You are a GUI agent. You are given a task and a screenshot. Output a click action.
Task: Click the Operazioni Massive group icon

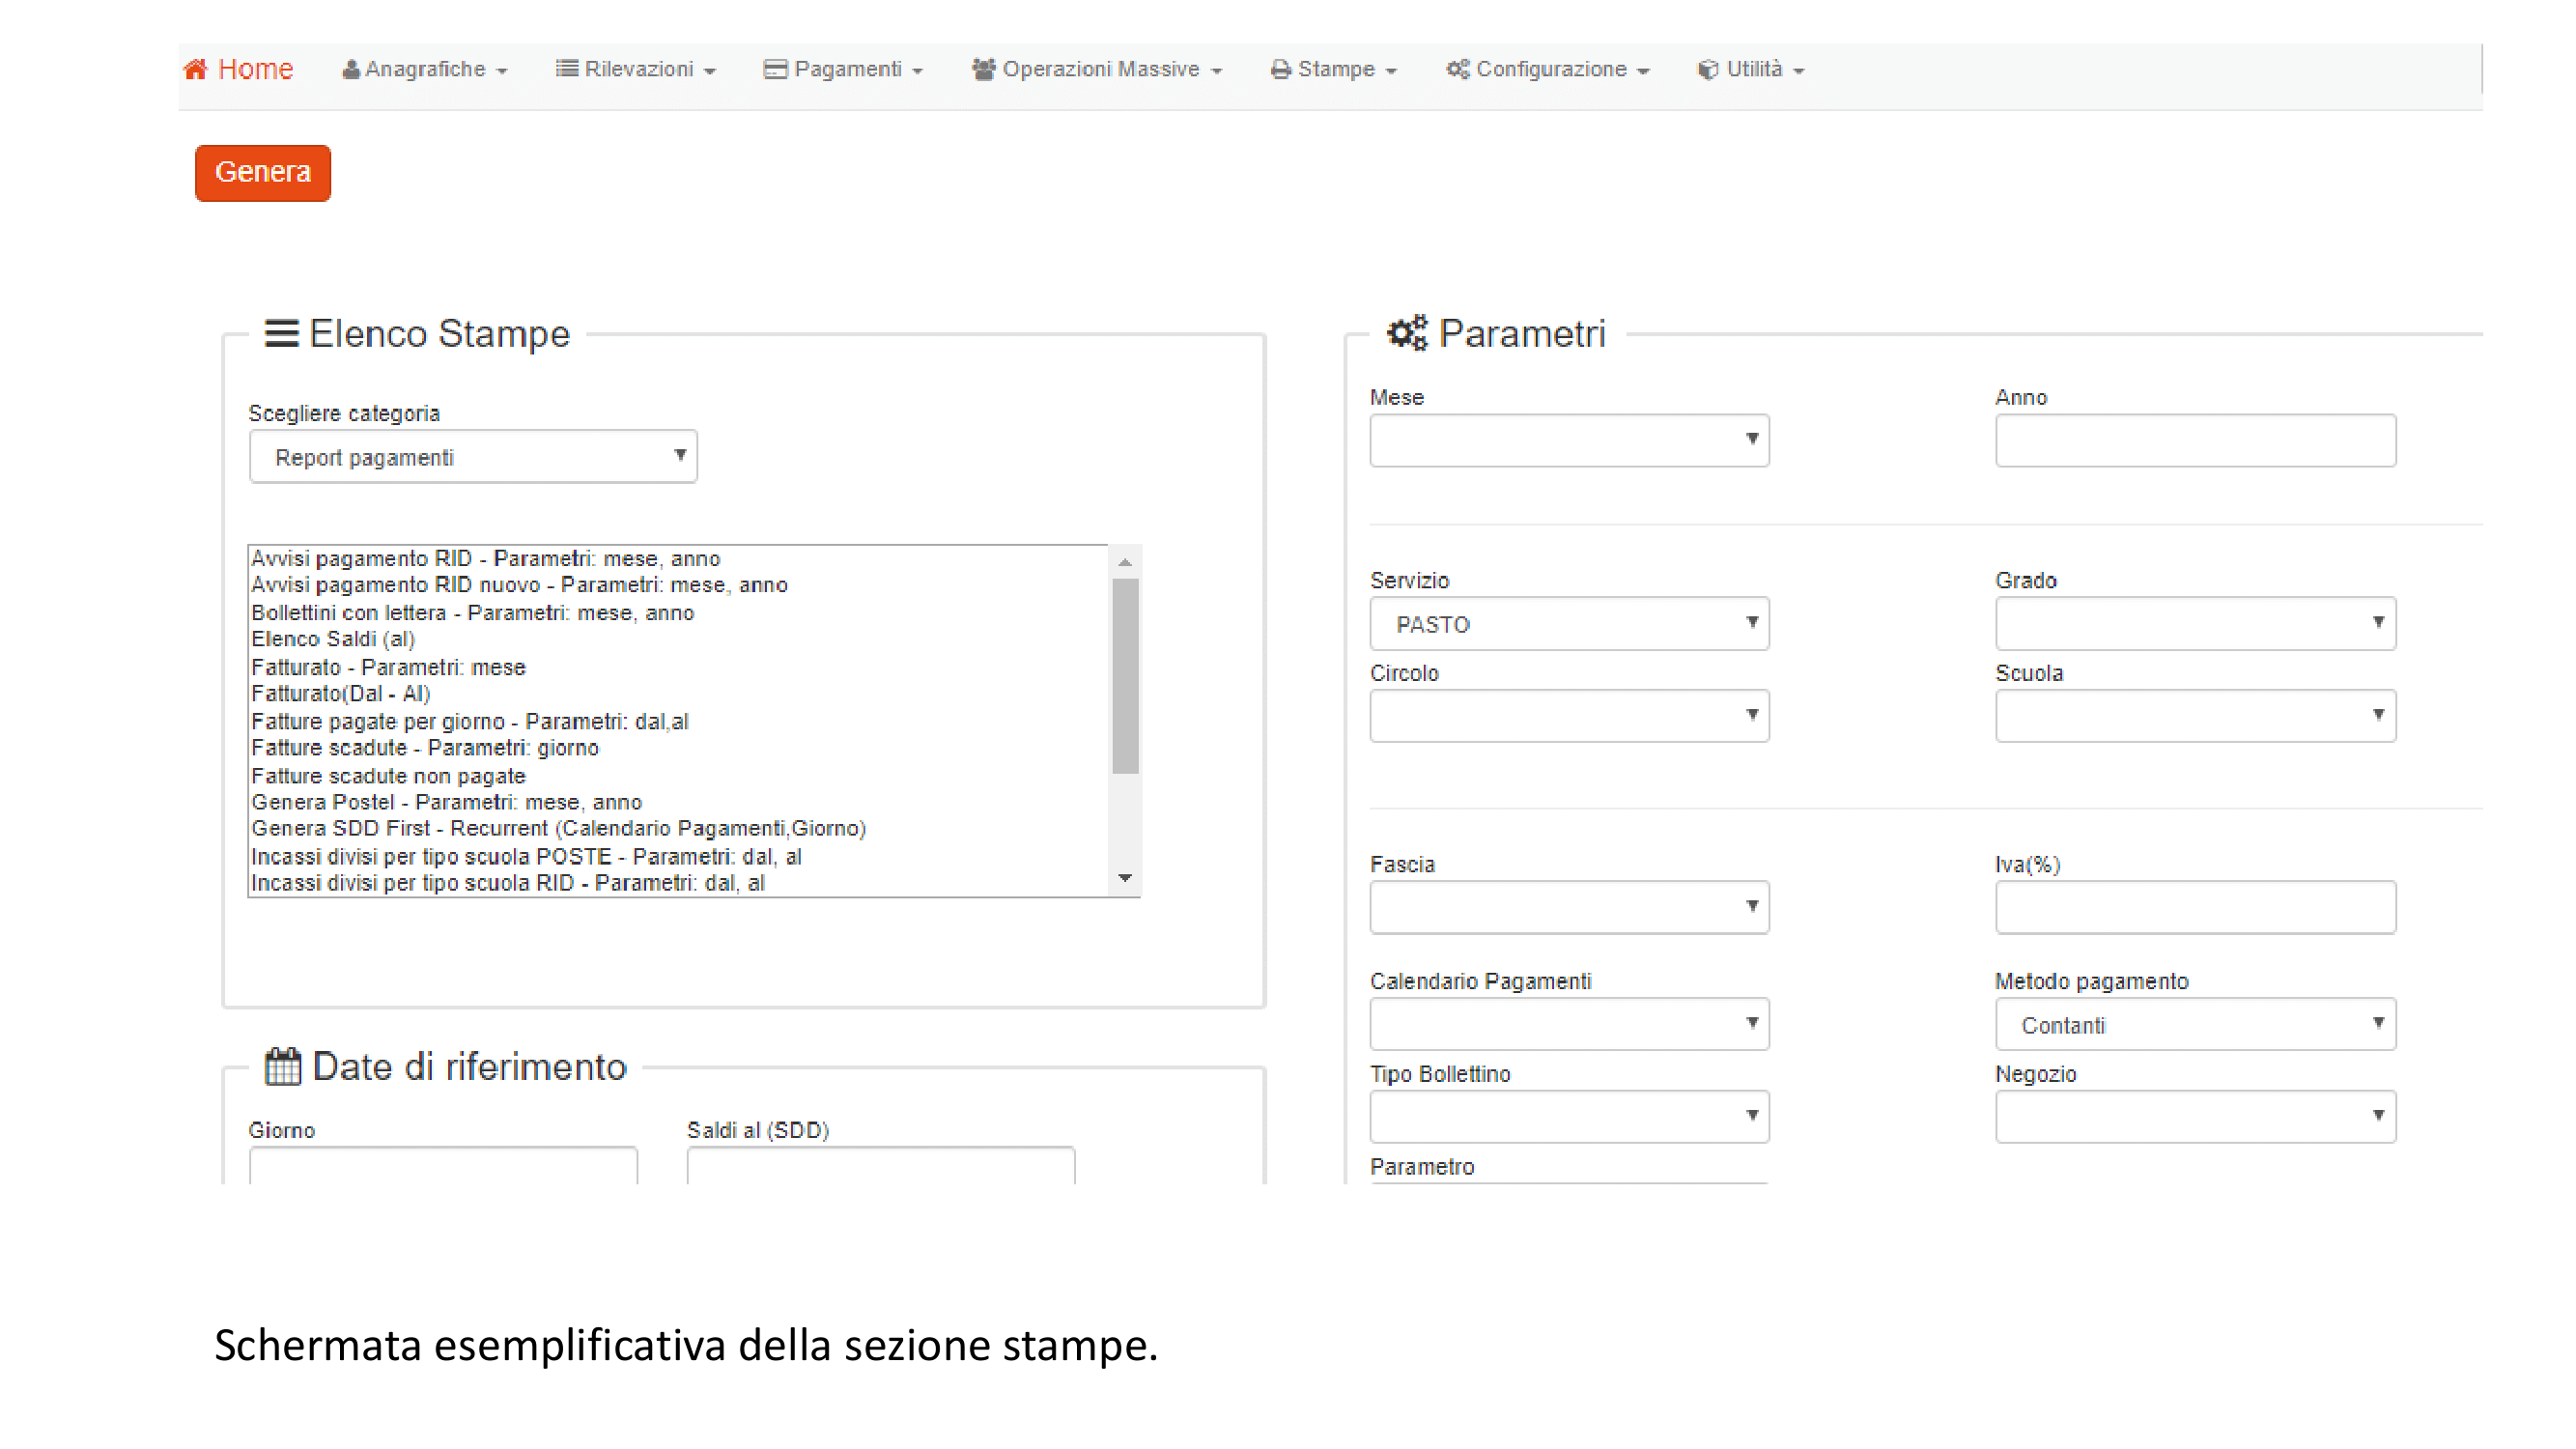click(x=984, y=69)
